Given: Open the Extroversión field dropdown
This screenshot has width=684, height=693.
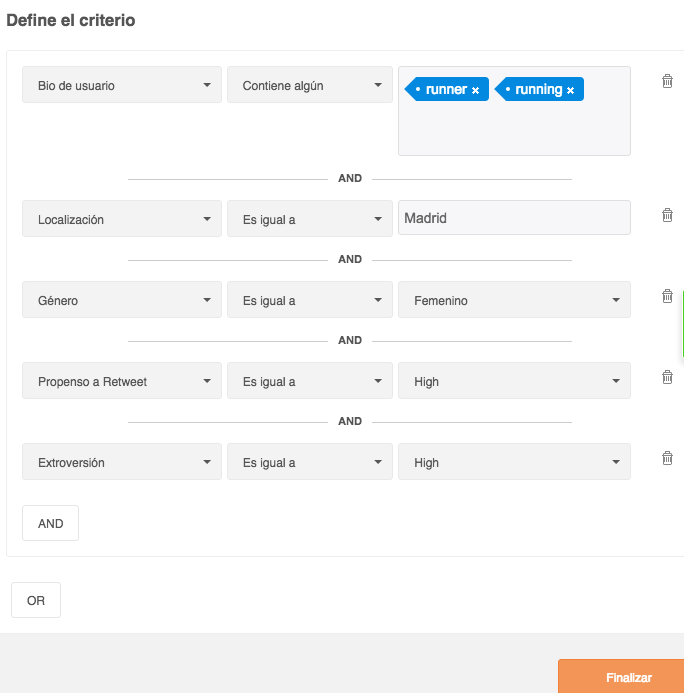Looking at the screenshot, I should tap(122, 461).
